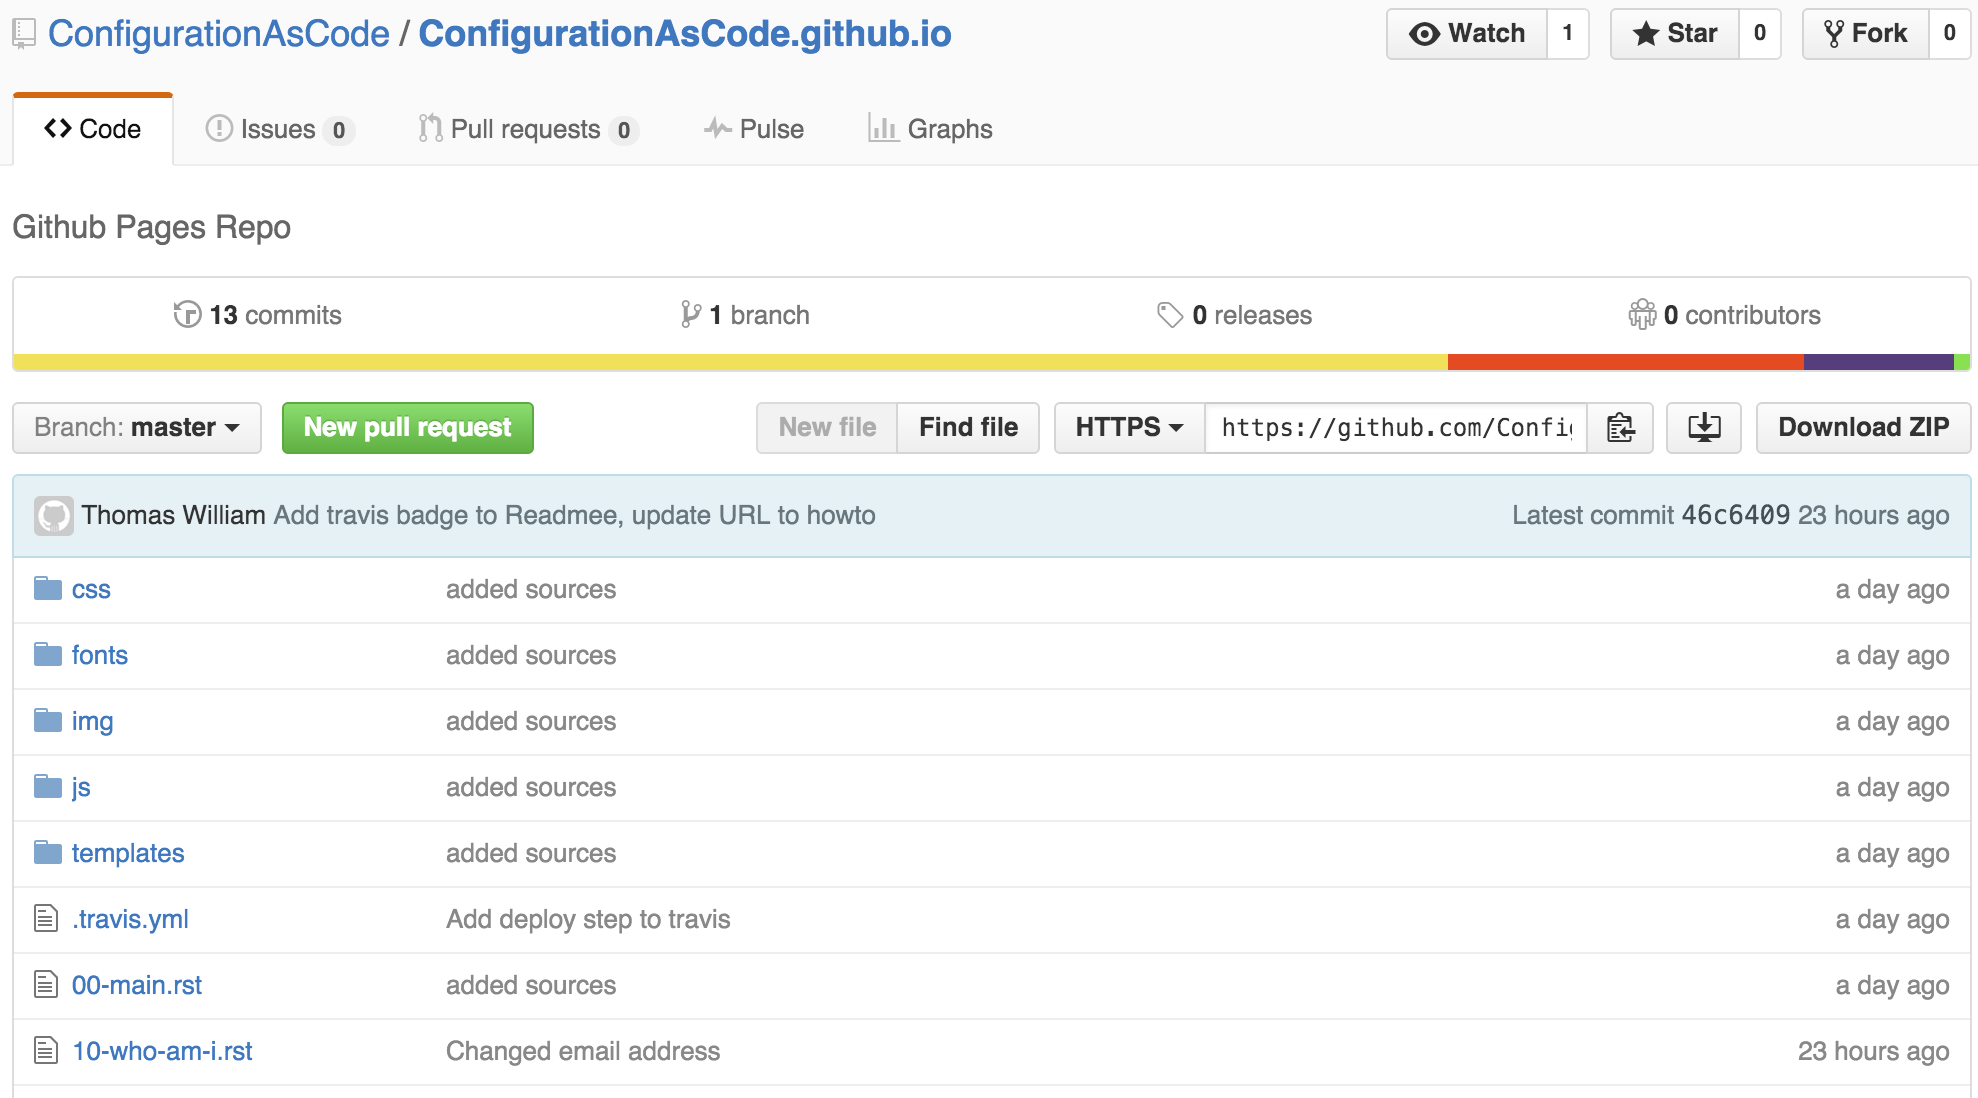Image resolution: width=1978 pixels, height=1098 pixels.
Task: Click the contributors icon in the stats bar
Action: [1642, 314]
